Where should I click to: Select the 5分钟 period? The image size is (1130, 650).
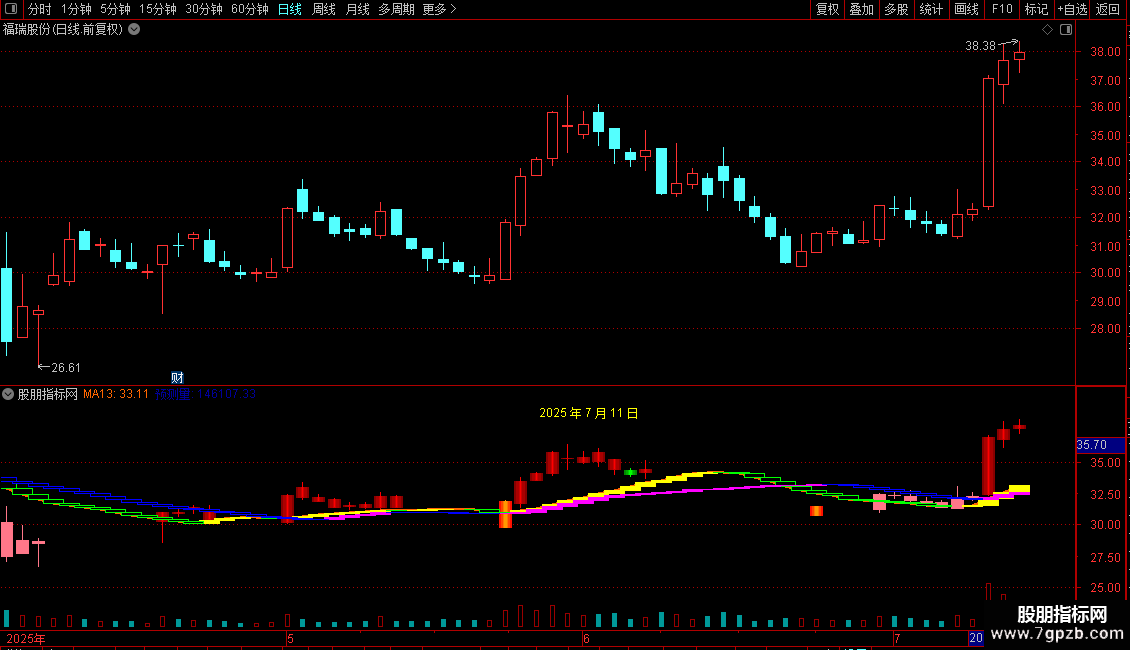(115, 9)
